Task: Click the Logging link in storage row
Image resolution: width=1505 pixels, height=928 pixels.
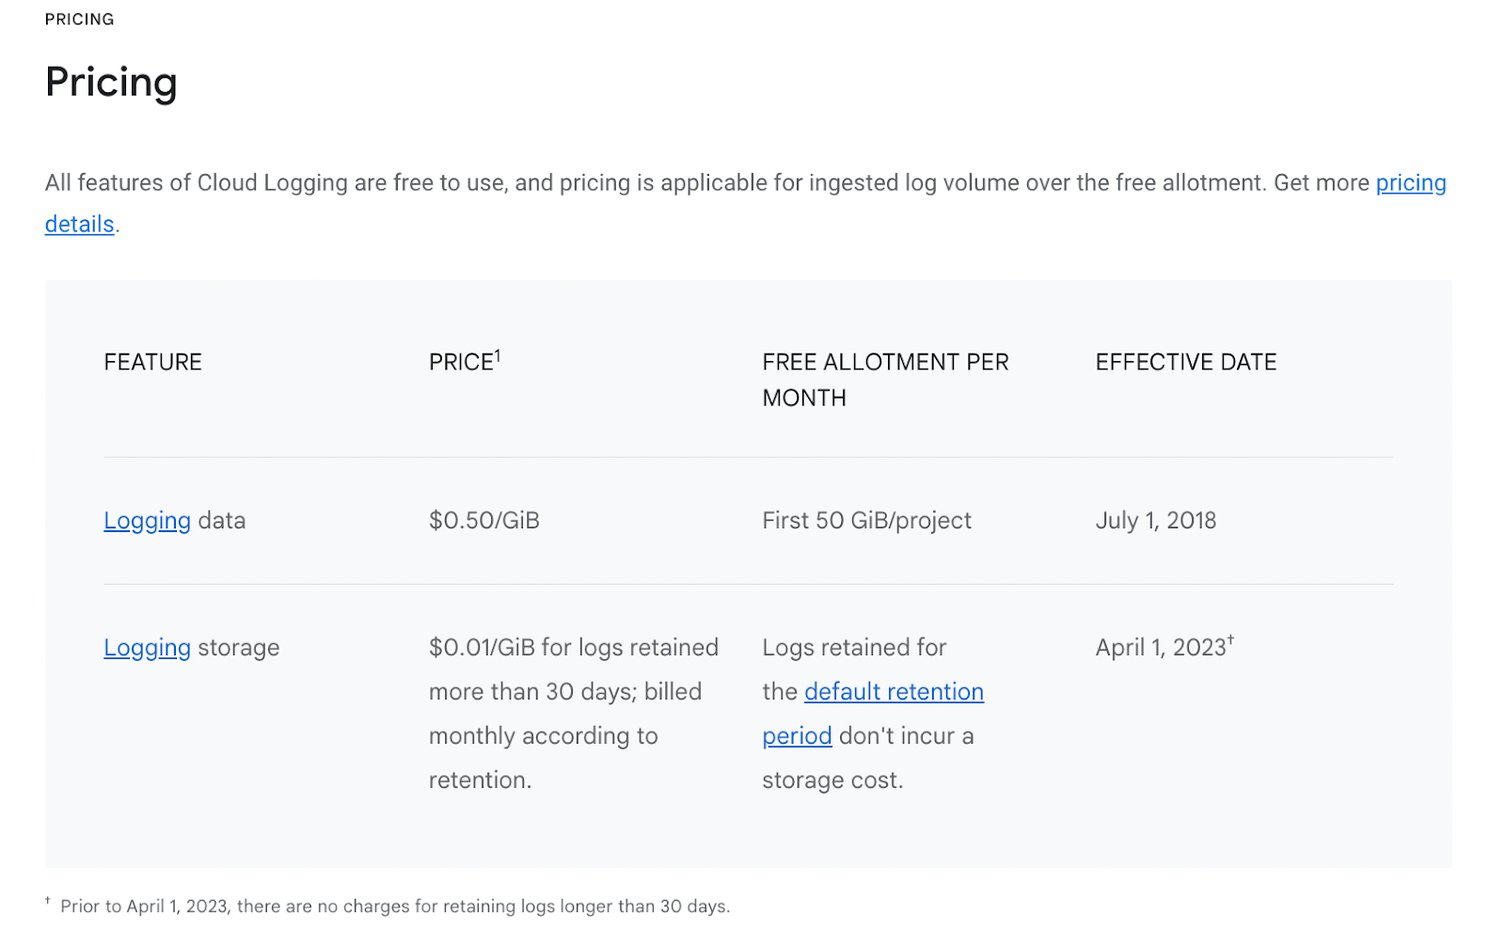Action: tap(146, 648)
